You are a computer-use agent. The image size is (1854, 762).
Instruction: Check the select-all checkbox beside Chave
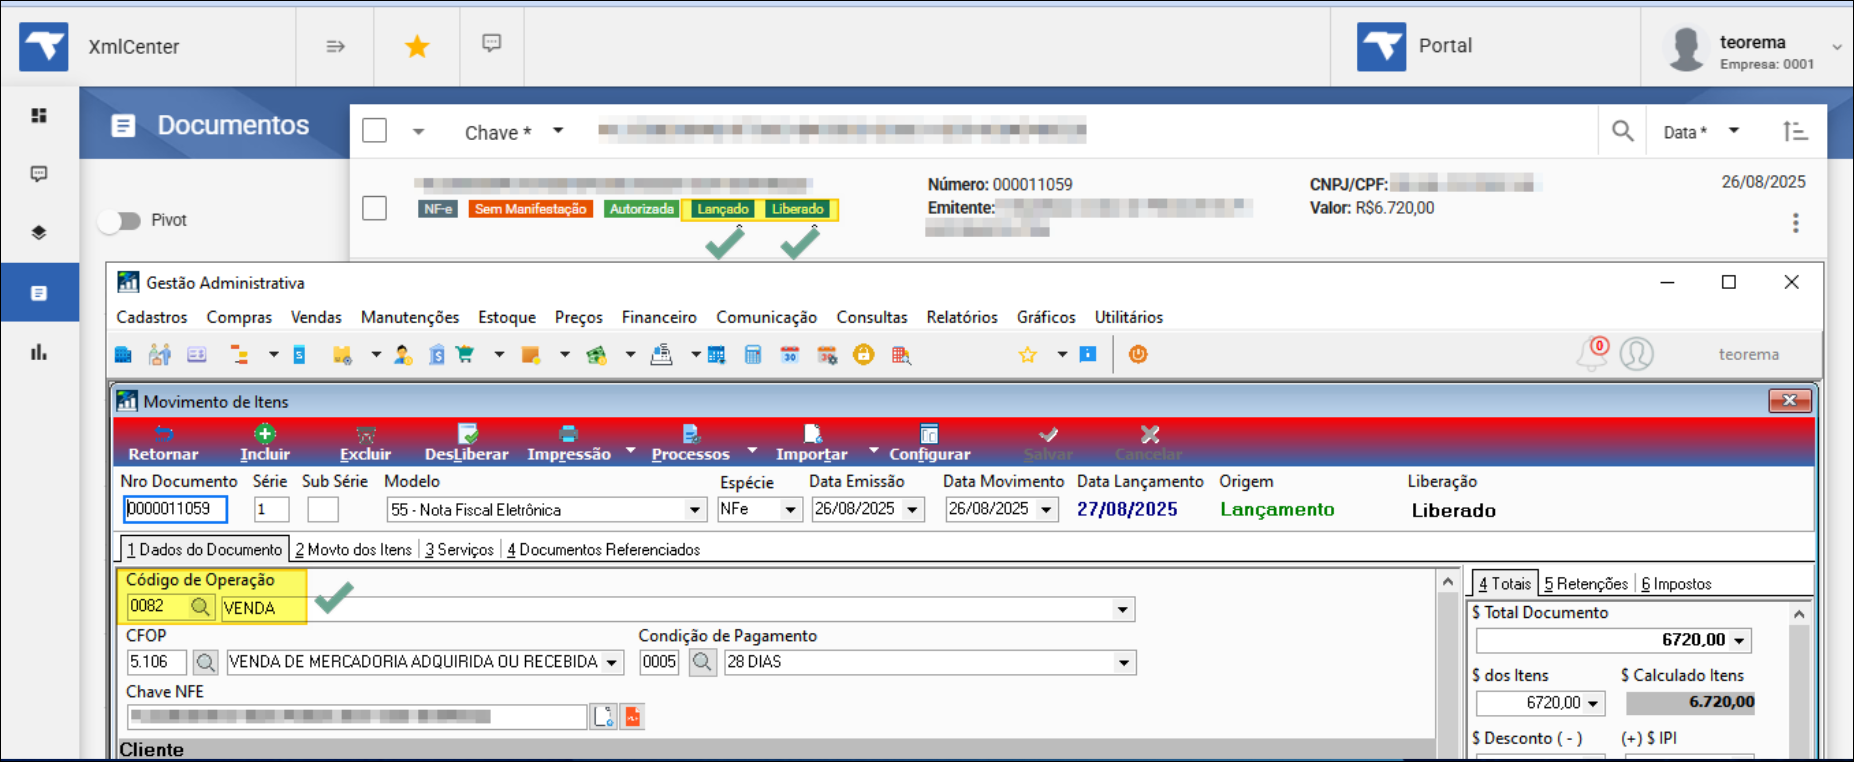pyautogui.click(x=375, y=131)
